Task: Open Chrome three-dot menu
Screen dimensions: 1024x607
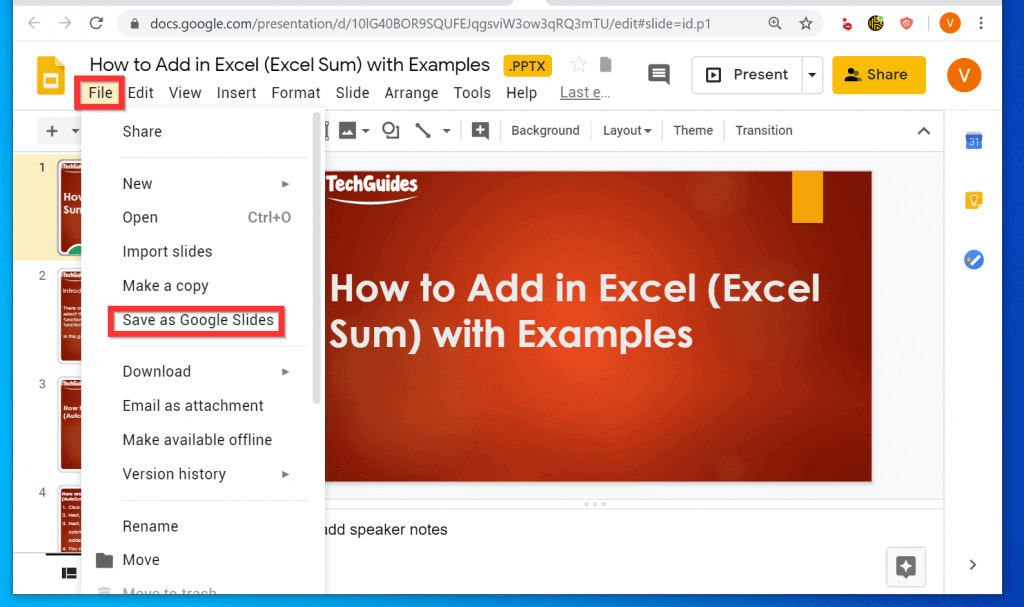Action: [x=981, y=24]
